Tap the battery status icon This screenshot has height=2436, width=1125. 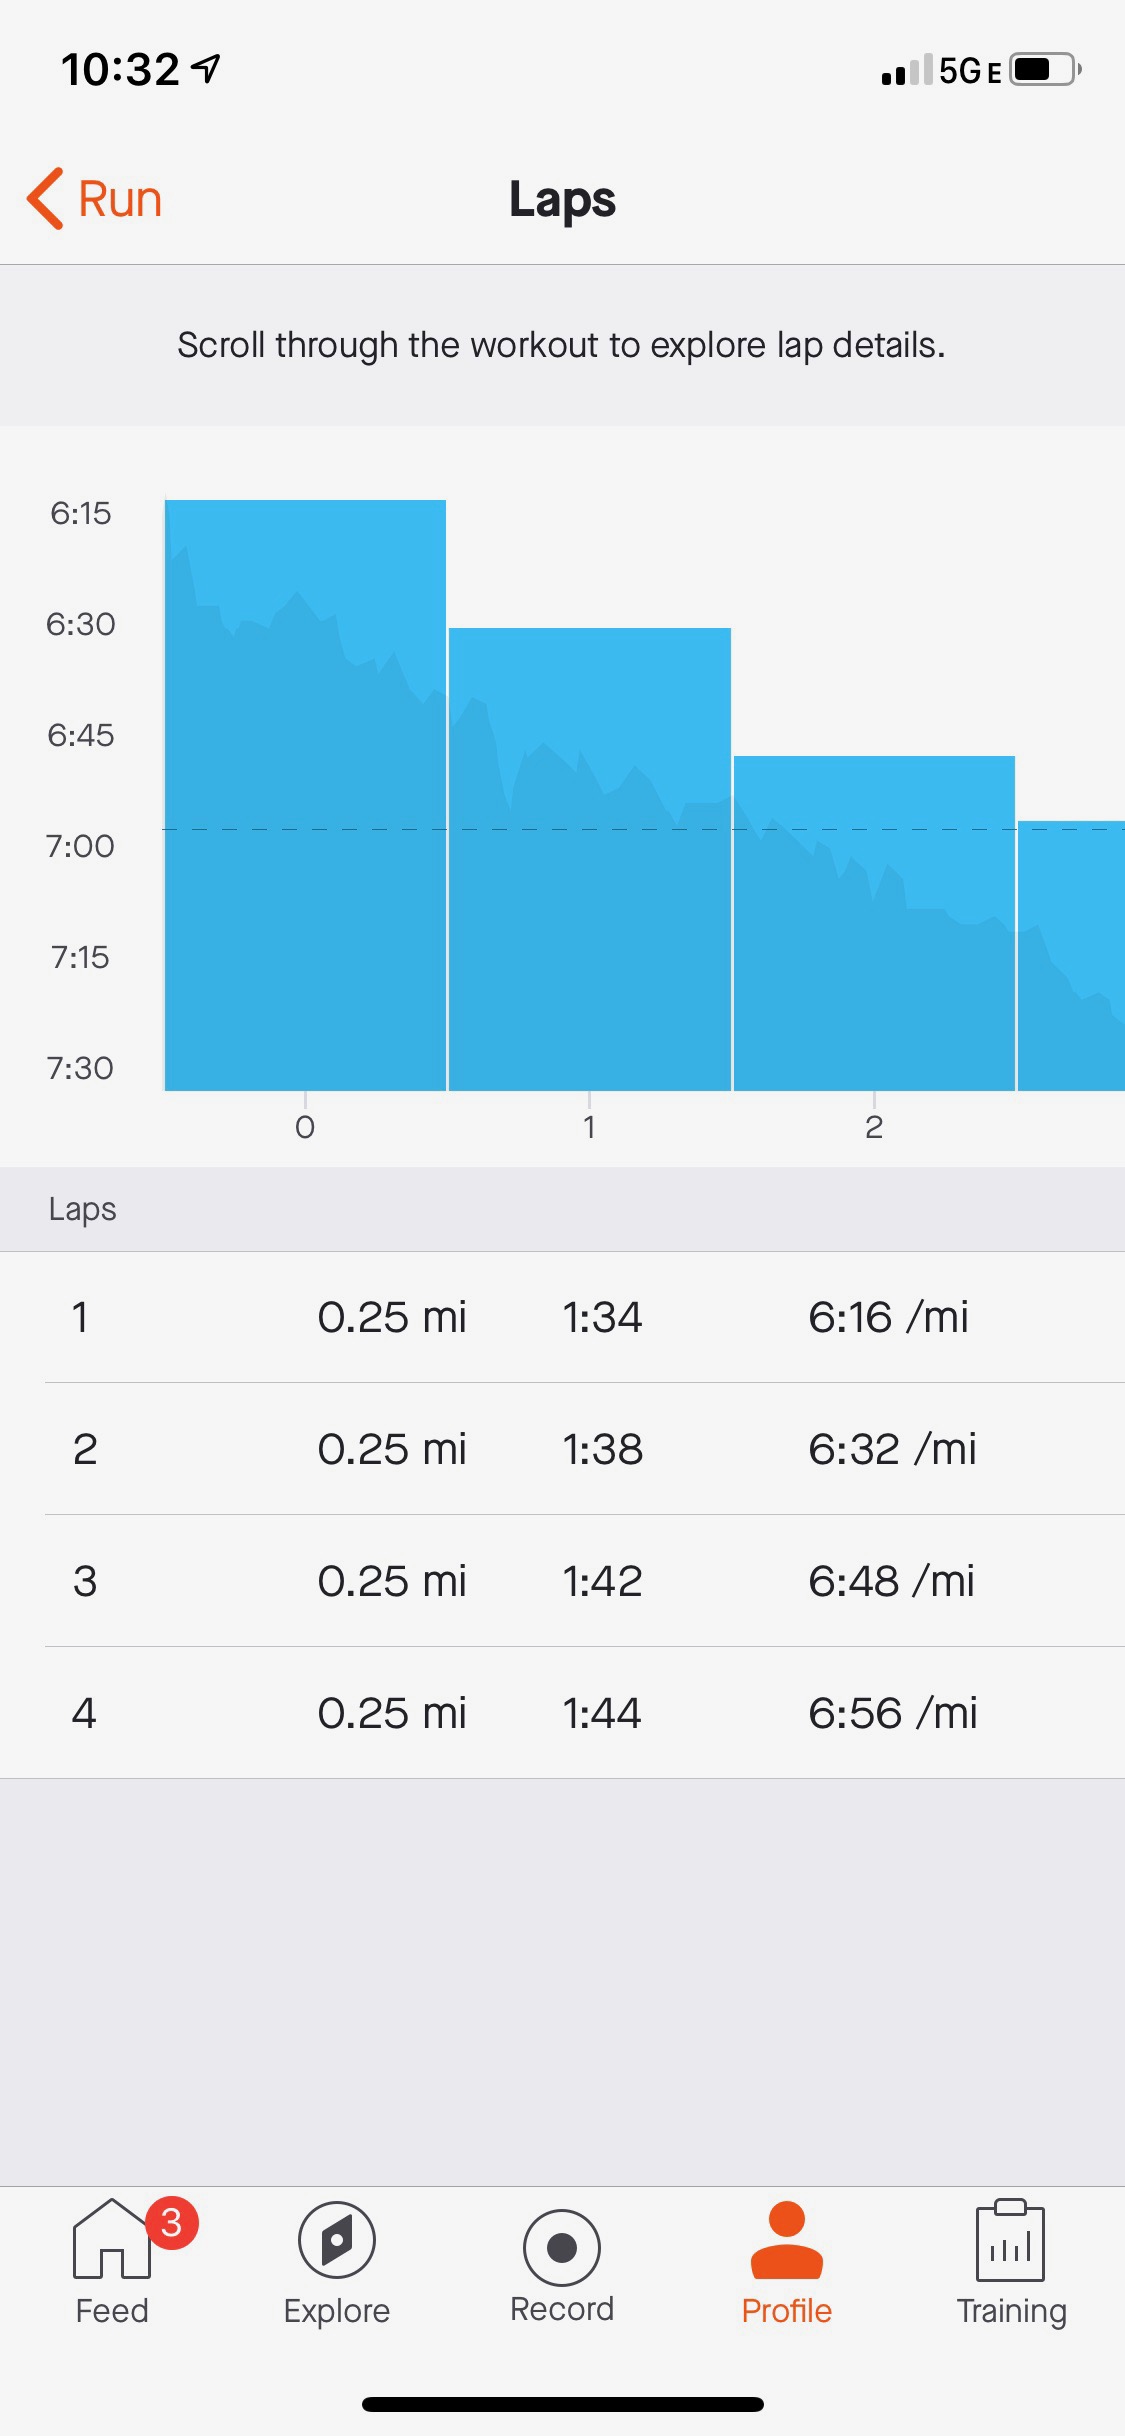click(x=1044, y=70)
